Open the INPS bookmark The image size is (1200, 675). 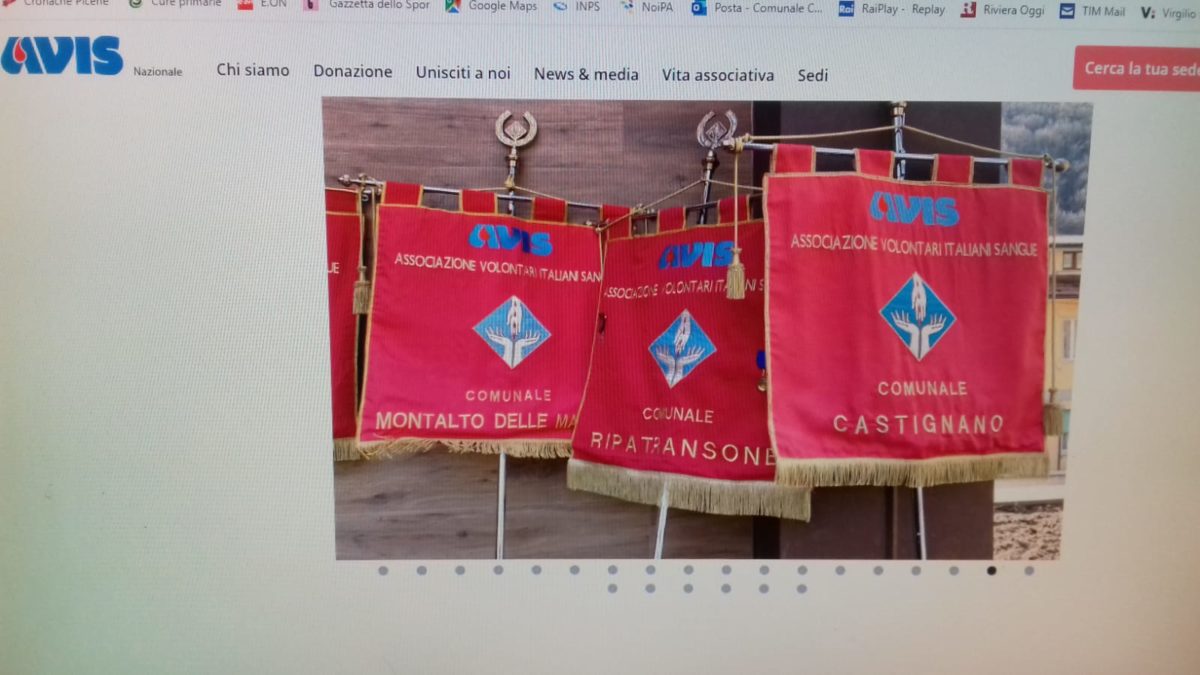(x=576, y=7)
